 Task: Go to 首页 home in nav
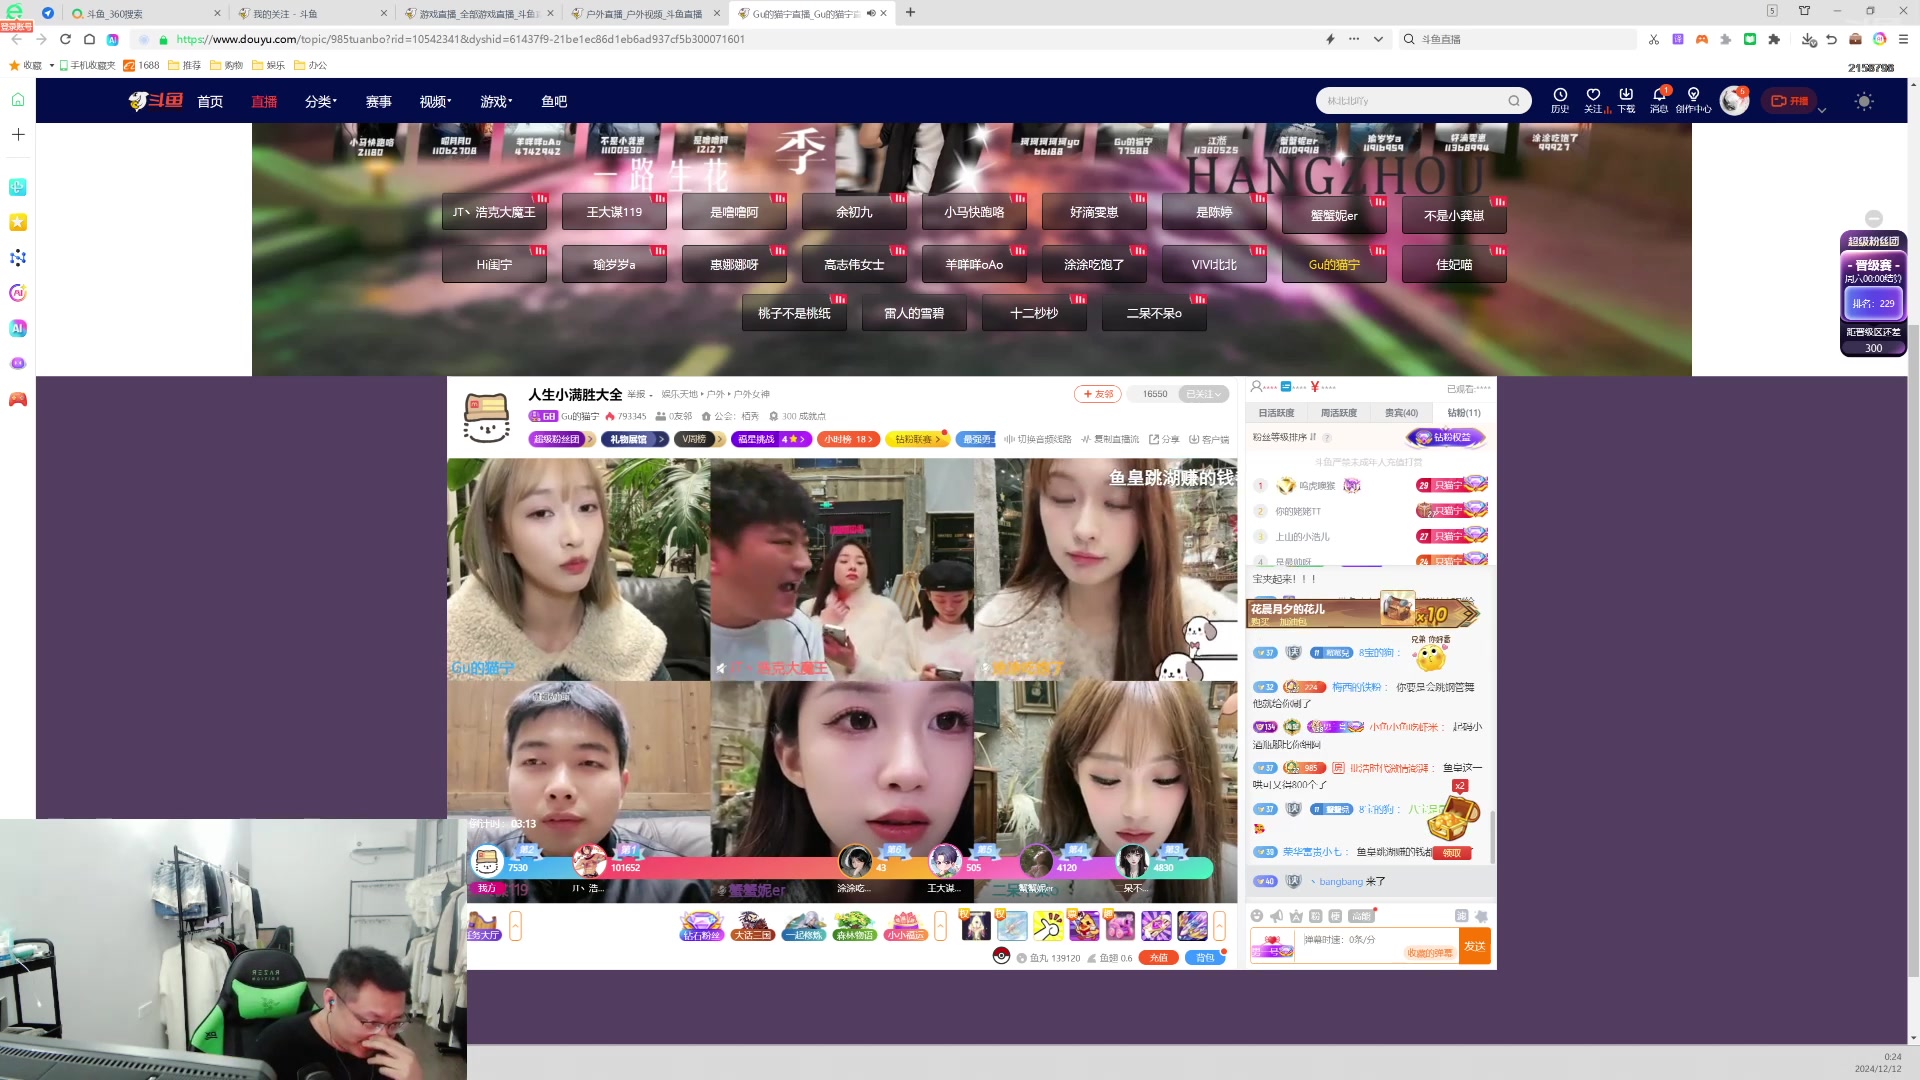point(210,101)
